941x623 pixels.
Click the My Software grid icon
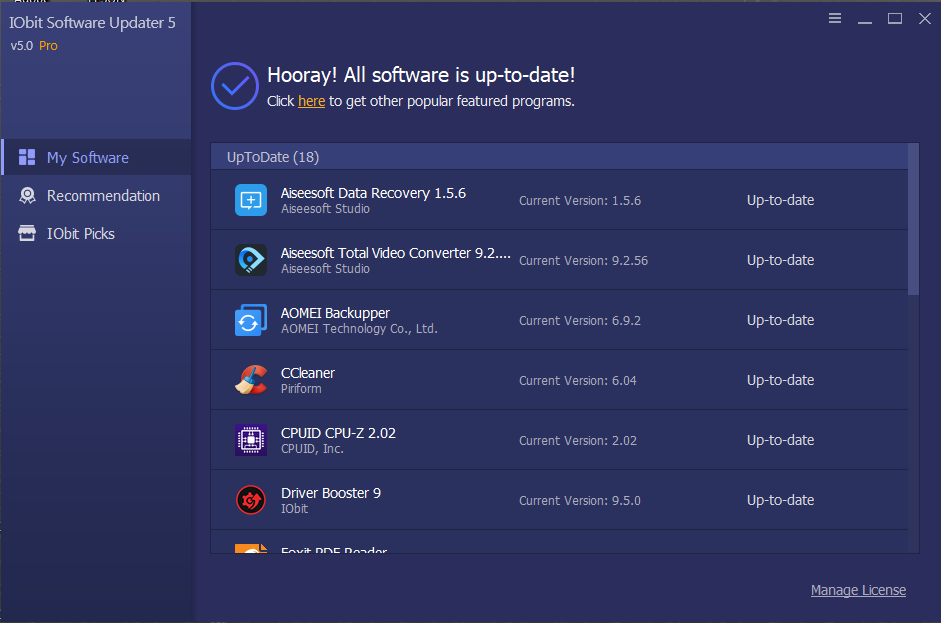(x=27, y=157)
